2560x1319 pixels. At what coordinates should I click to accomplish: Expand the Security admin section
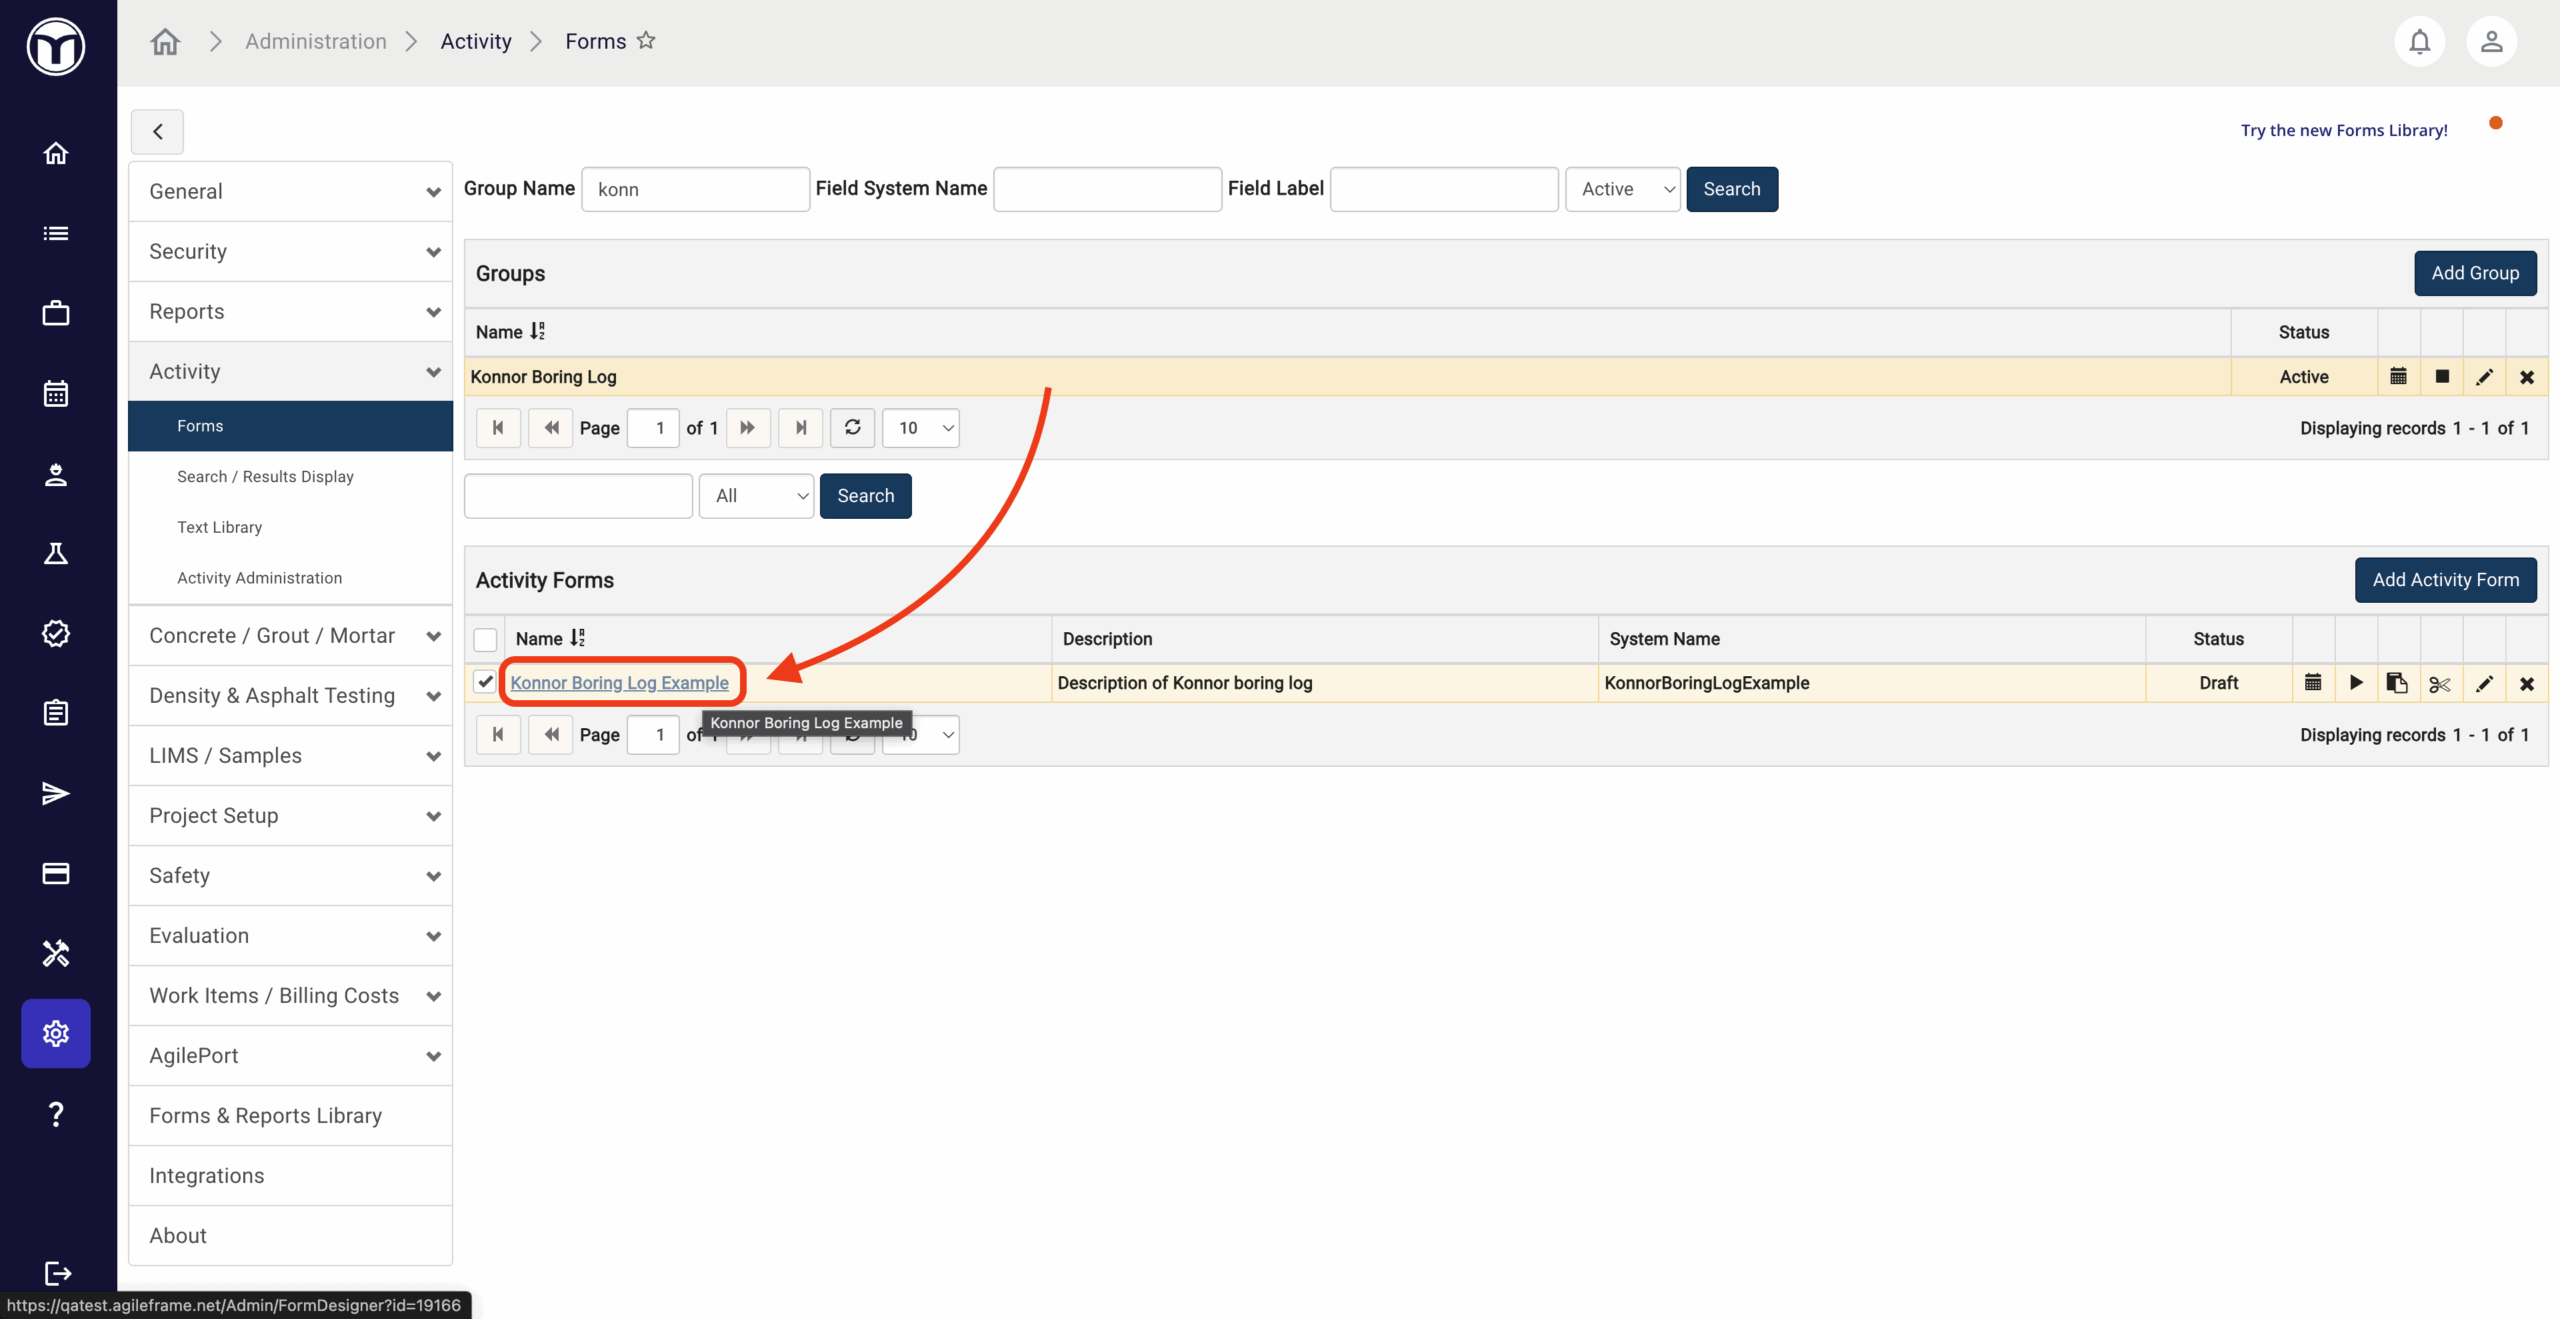tap(290, 251)
